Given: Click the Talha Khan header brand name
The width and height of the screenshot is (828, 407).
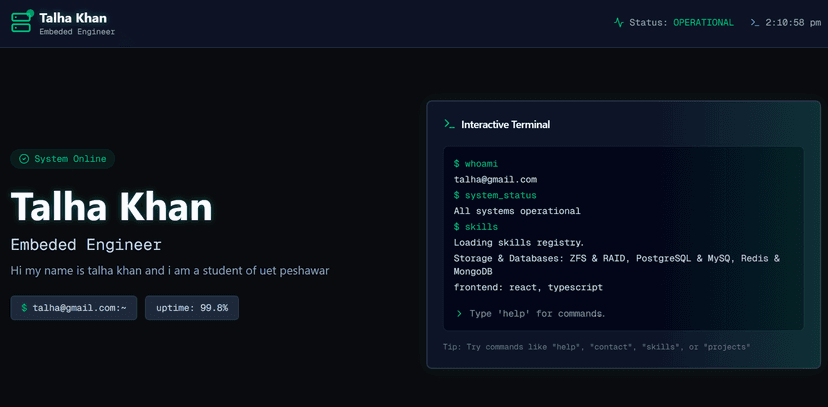Looking at the screenshot, I should pyautogui.click(x=73, y=18).
